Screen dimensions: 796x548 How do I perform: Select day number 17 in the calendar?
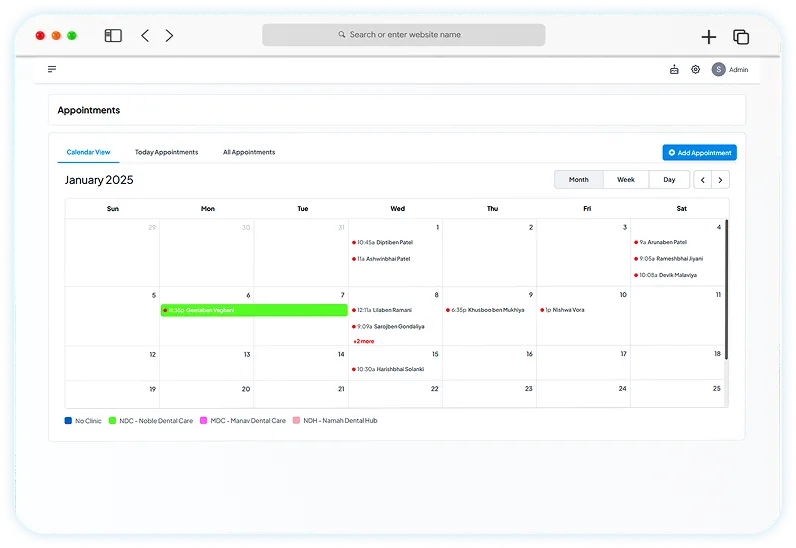623,354
